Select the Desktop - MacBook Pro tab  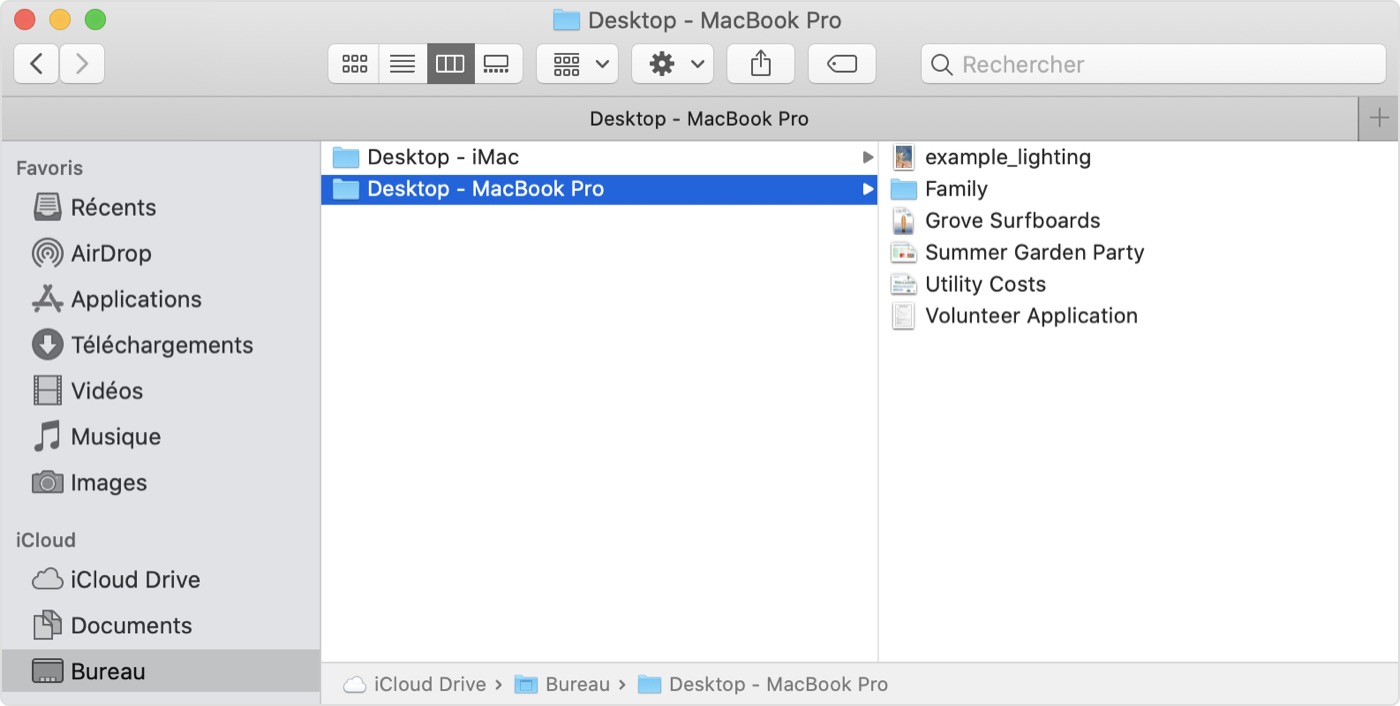click(680, 119)
